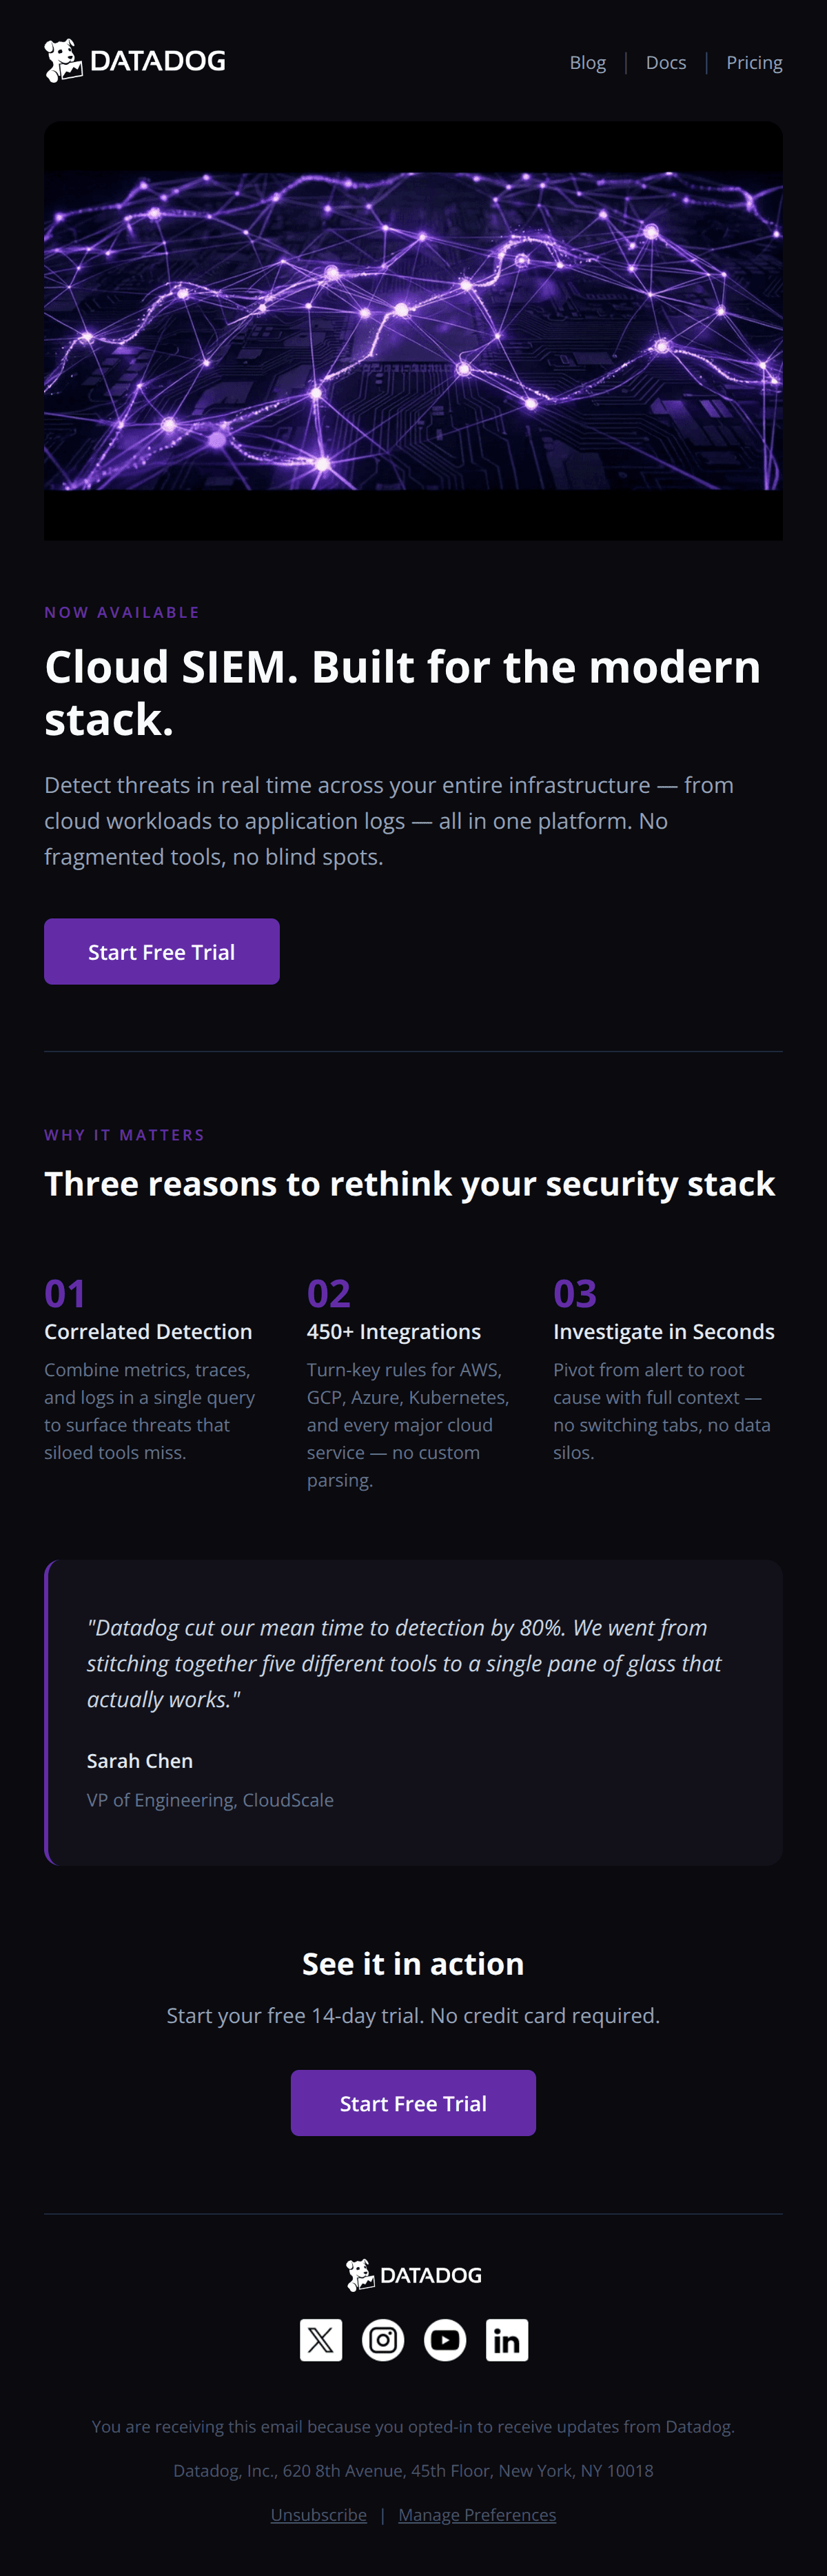Open the LinkedIn social icon
Screen dimensions: 827x2576
pos(507,2339)
